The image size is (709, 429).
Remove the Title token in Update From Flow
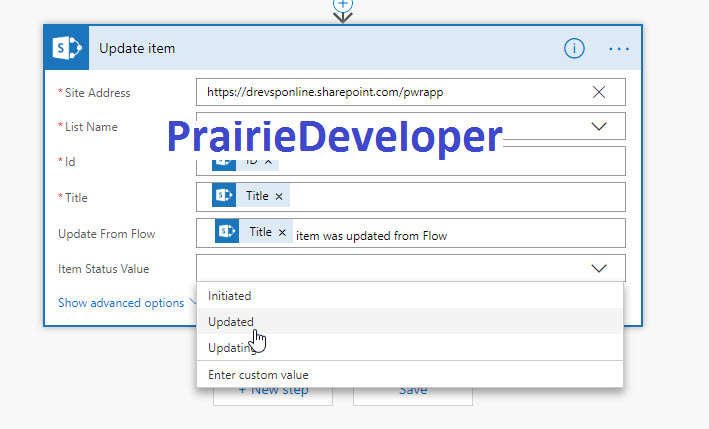pos(282,232)
